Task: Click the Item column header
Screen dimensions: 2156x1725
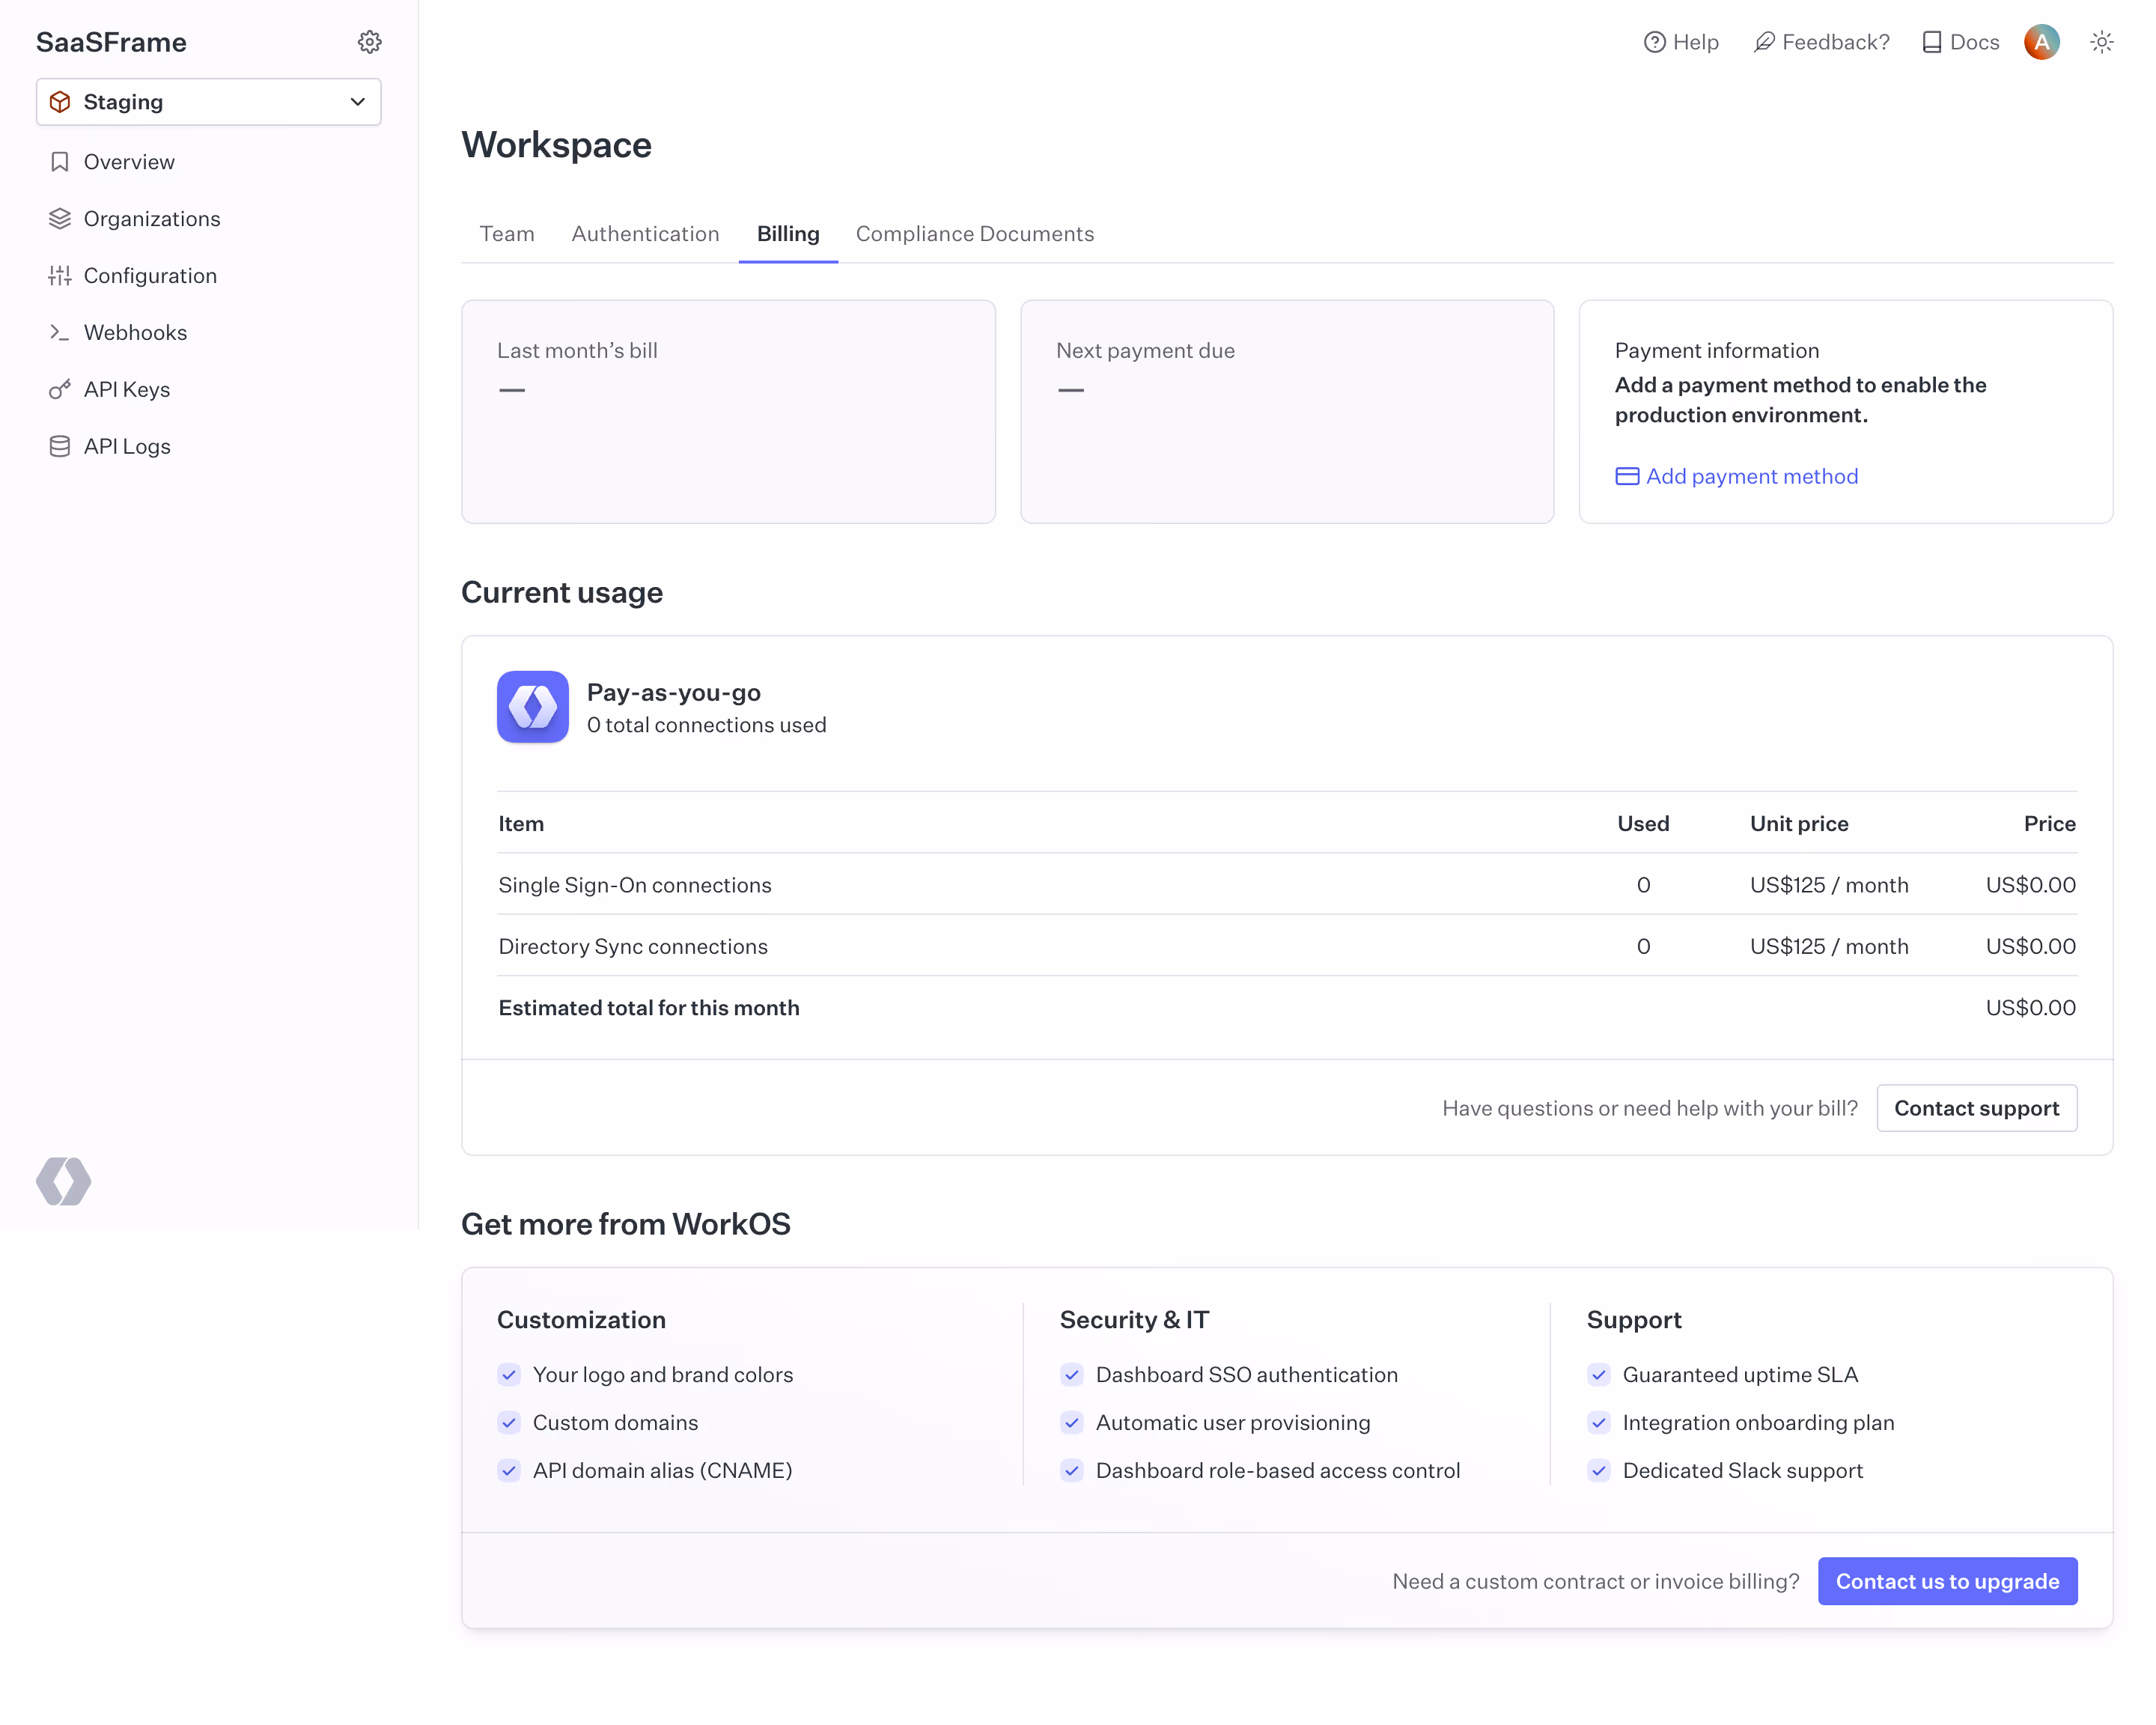Action: click(521, 824)
